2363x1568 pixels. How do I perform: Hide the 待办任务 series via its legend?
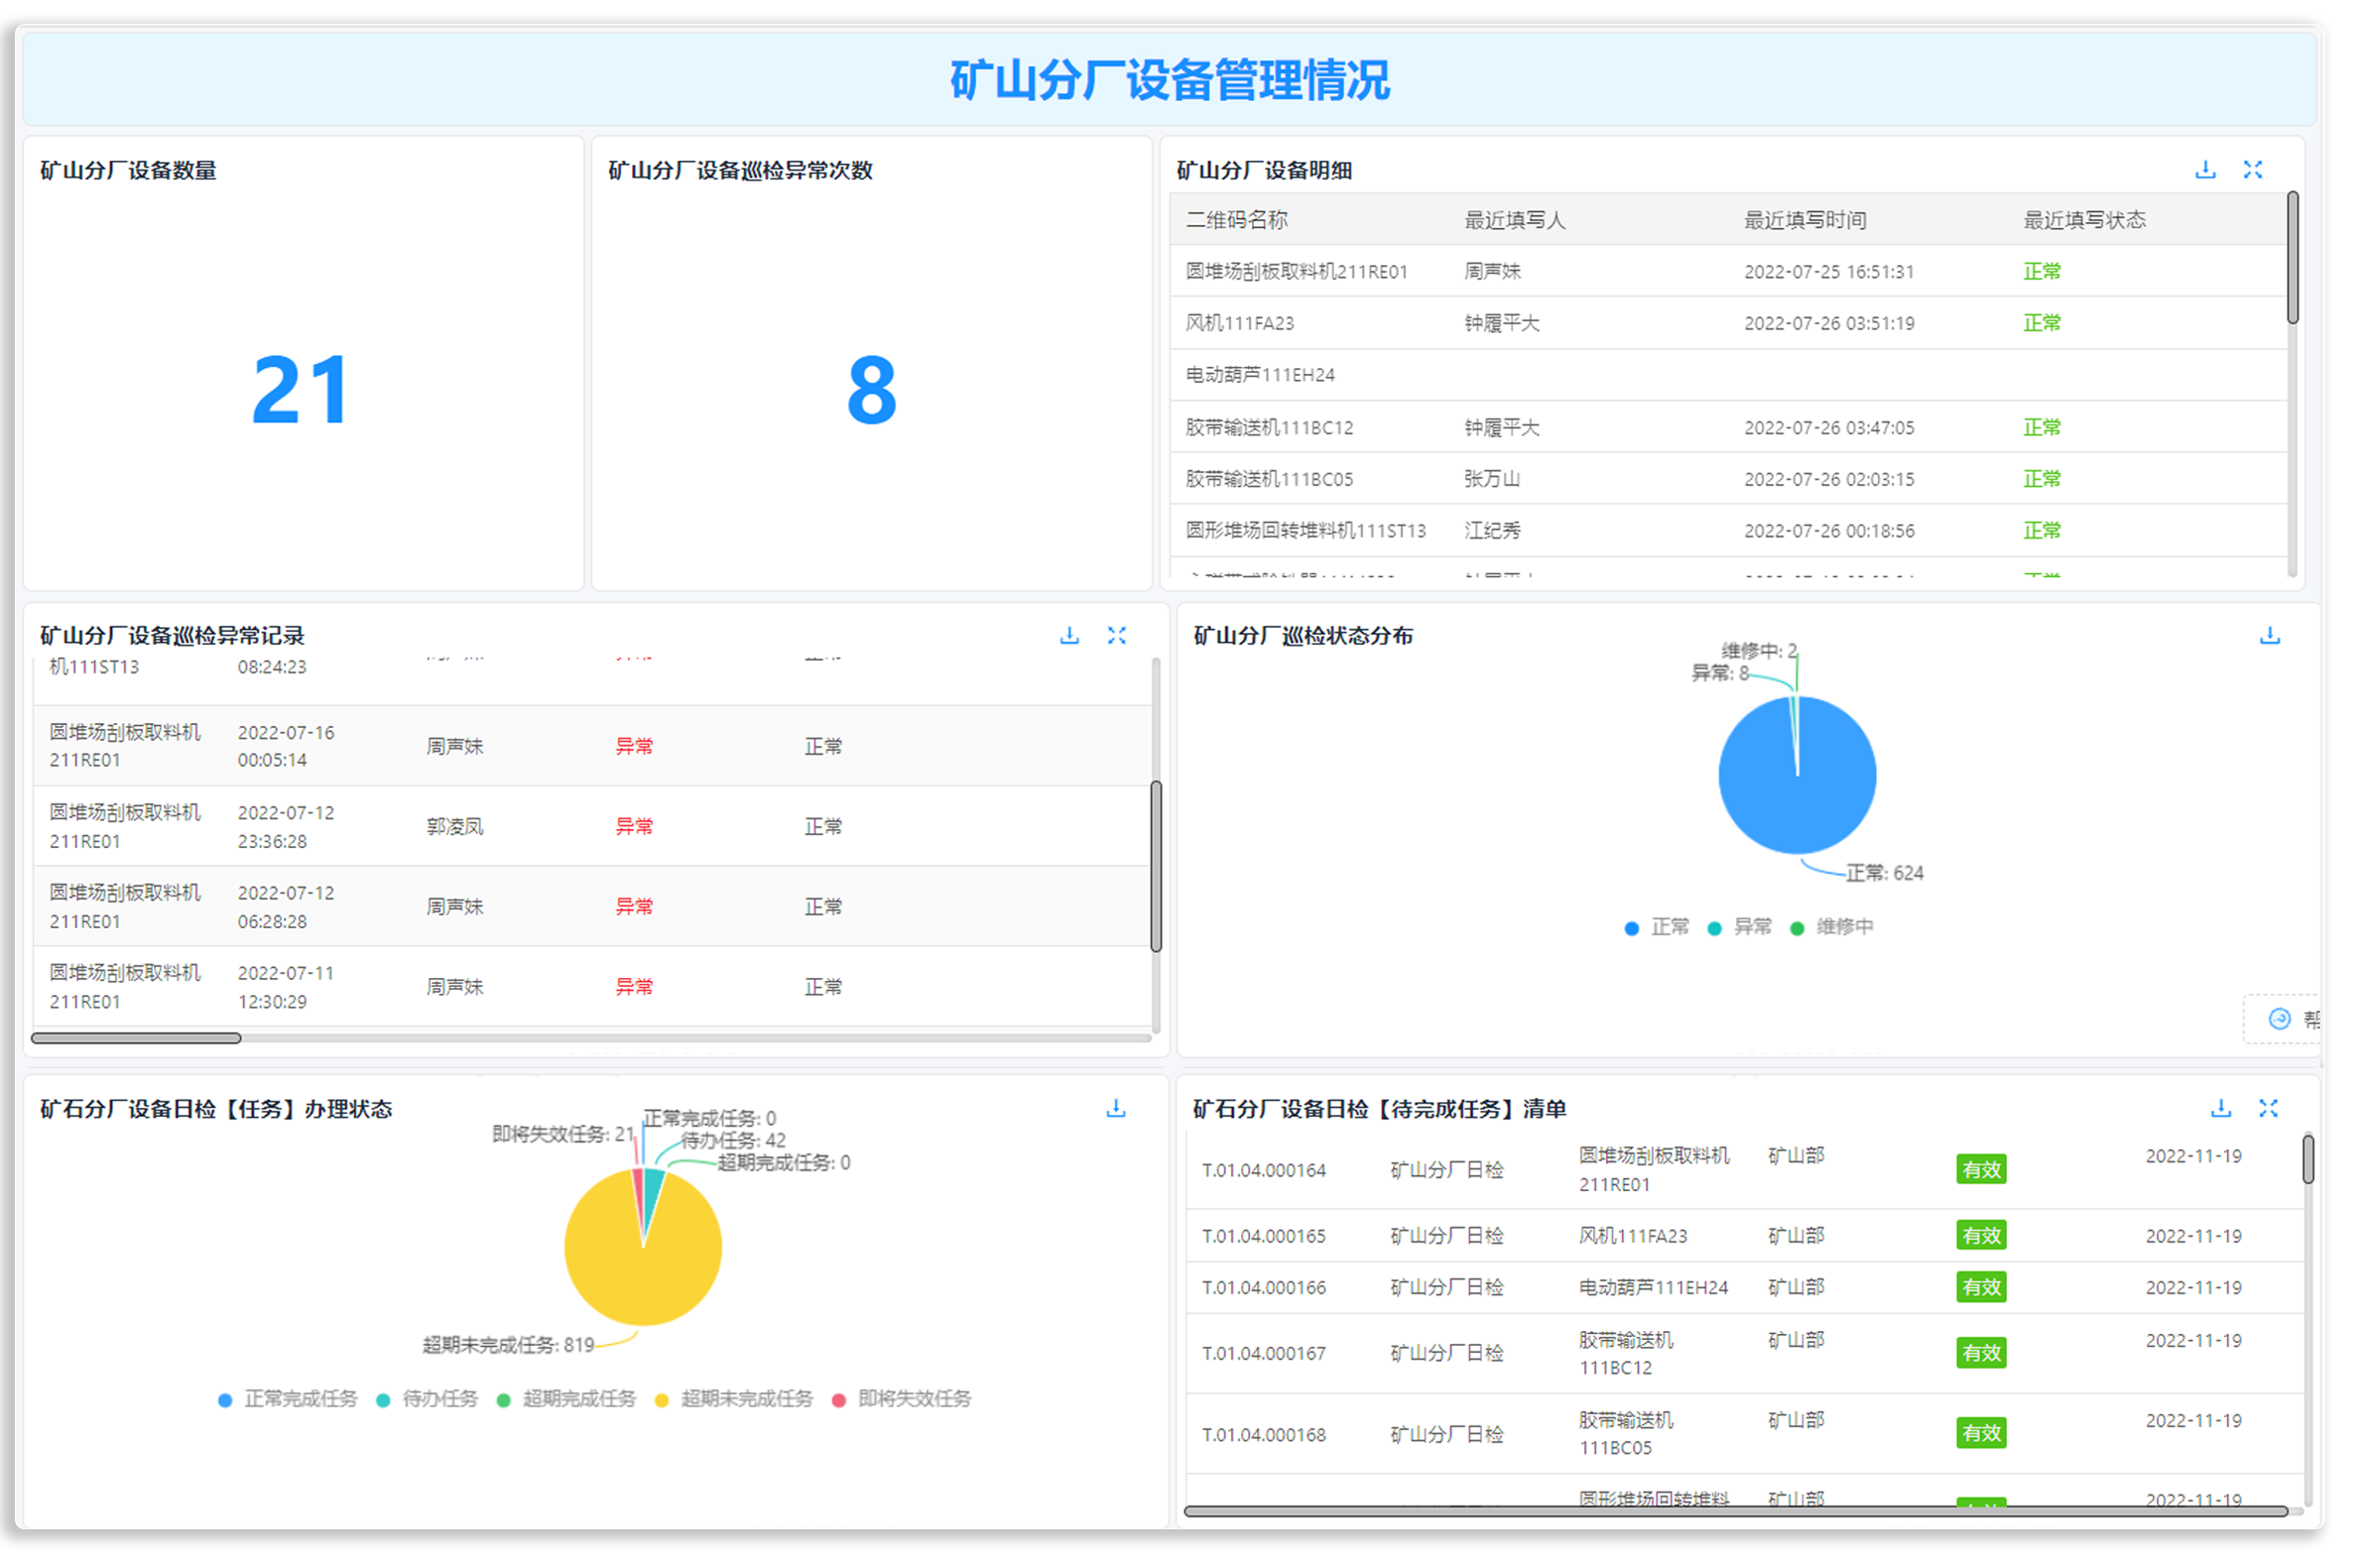pyautogui.click(x=428, y=1399)
